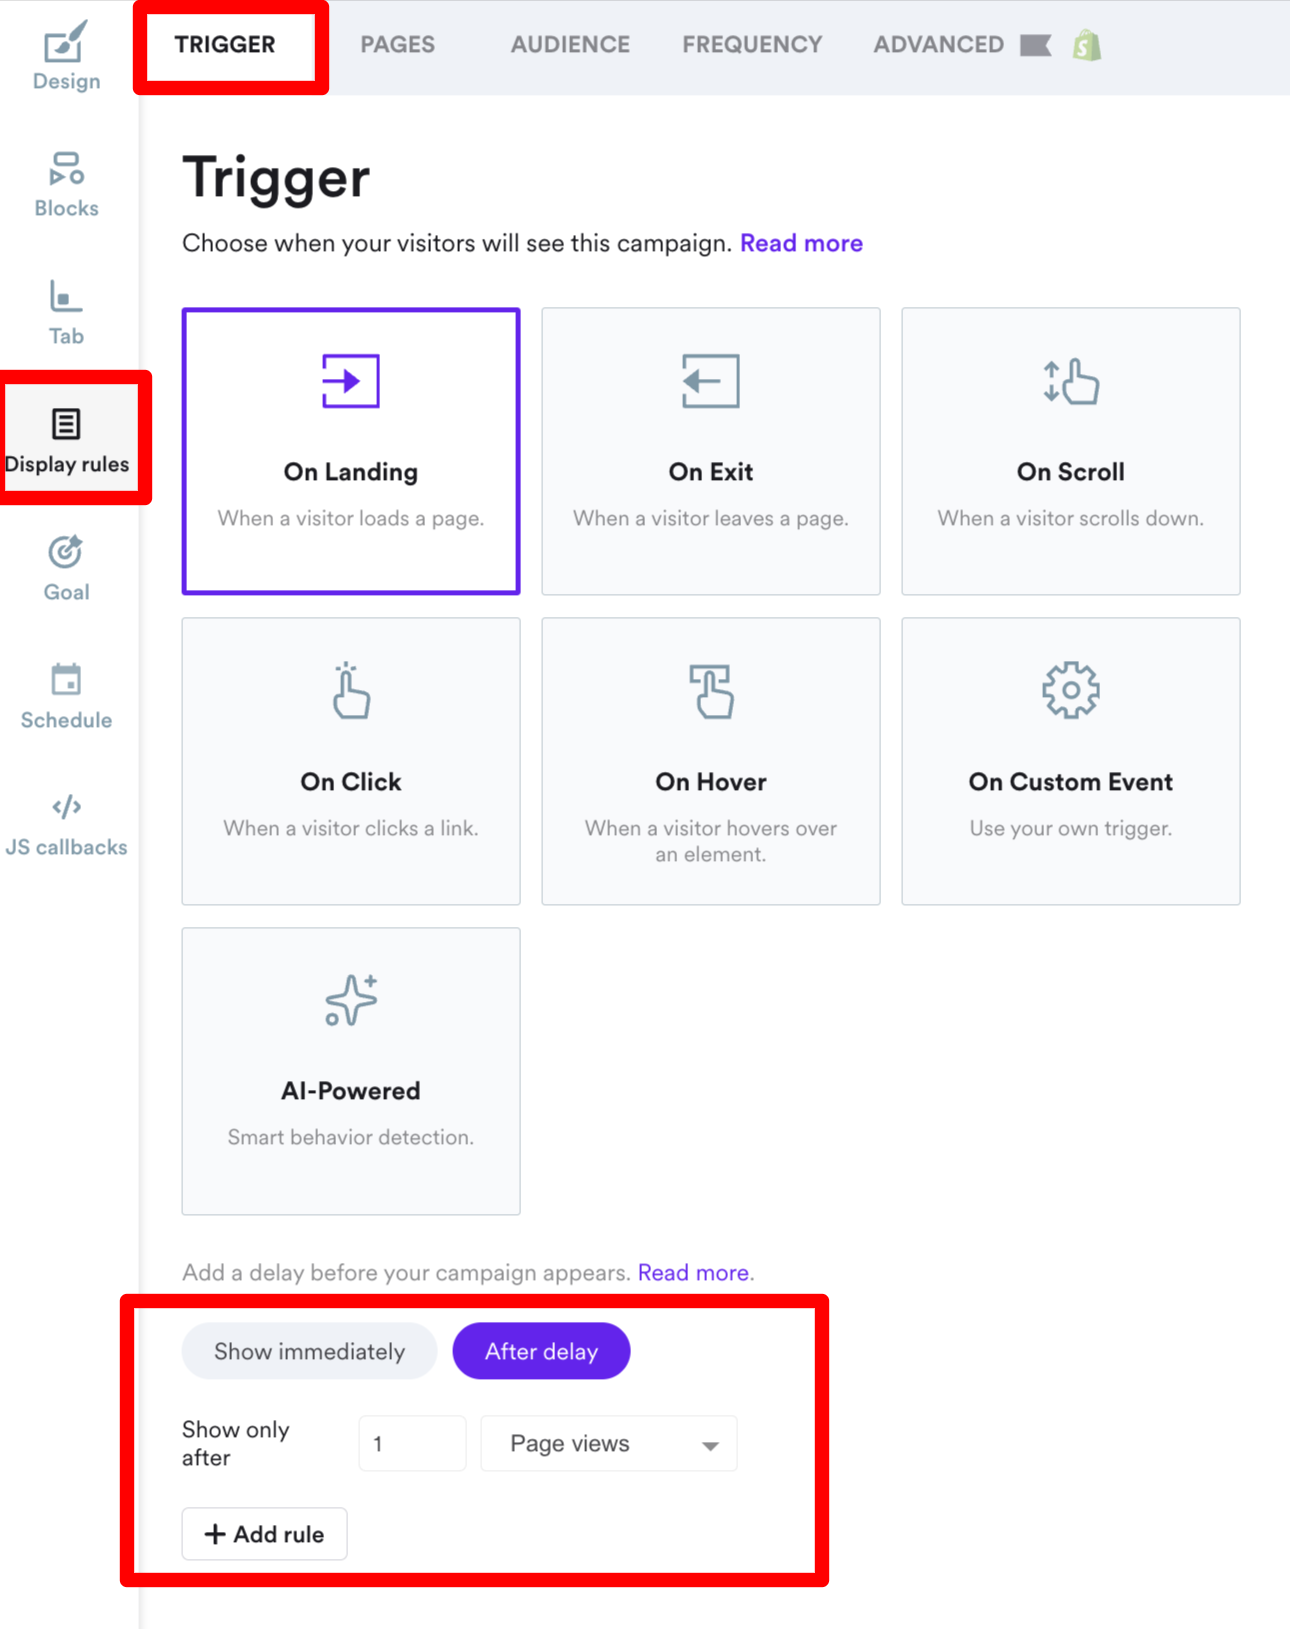Open the Frequency tab
Screen dimensions: 1290x1629
(x=752, y=45)
